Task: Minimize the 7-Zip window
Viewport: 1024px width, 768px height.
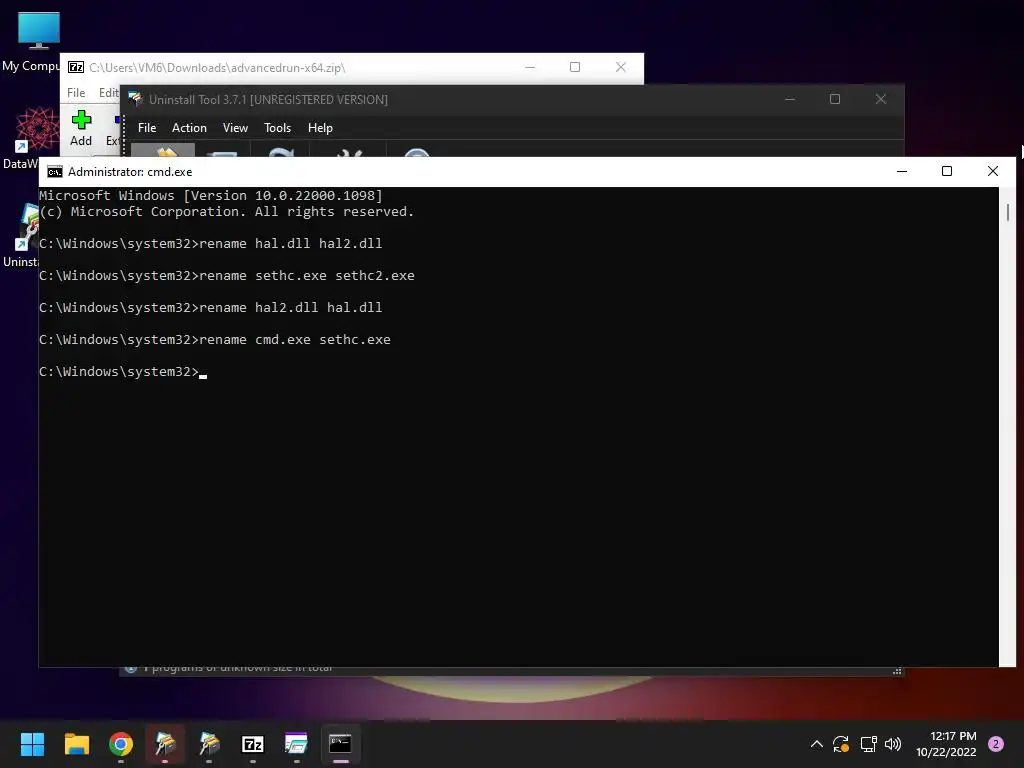Action: (530, 67)
